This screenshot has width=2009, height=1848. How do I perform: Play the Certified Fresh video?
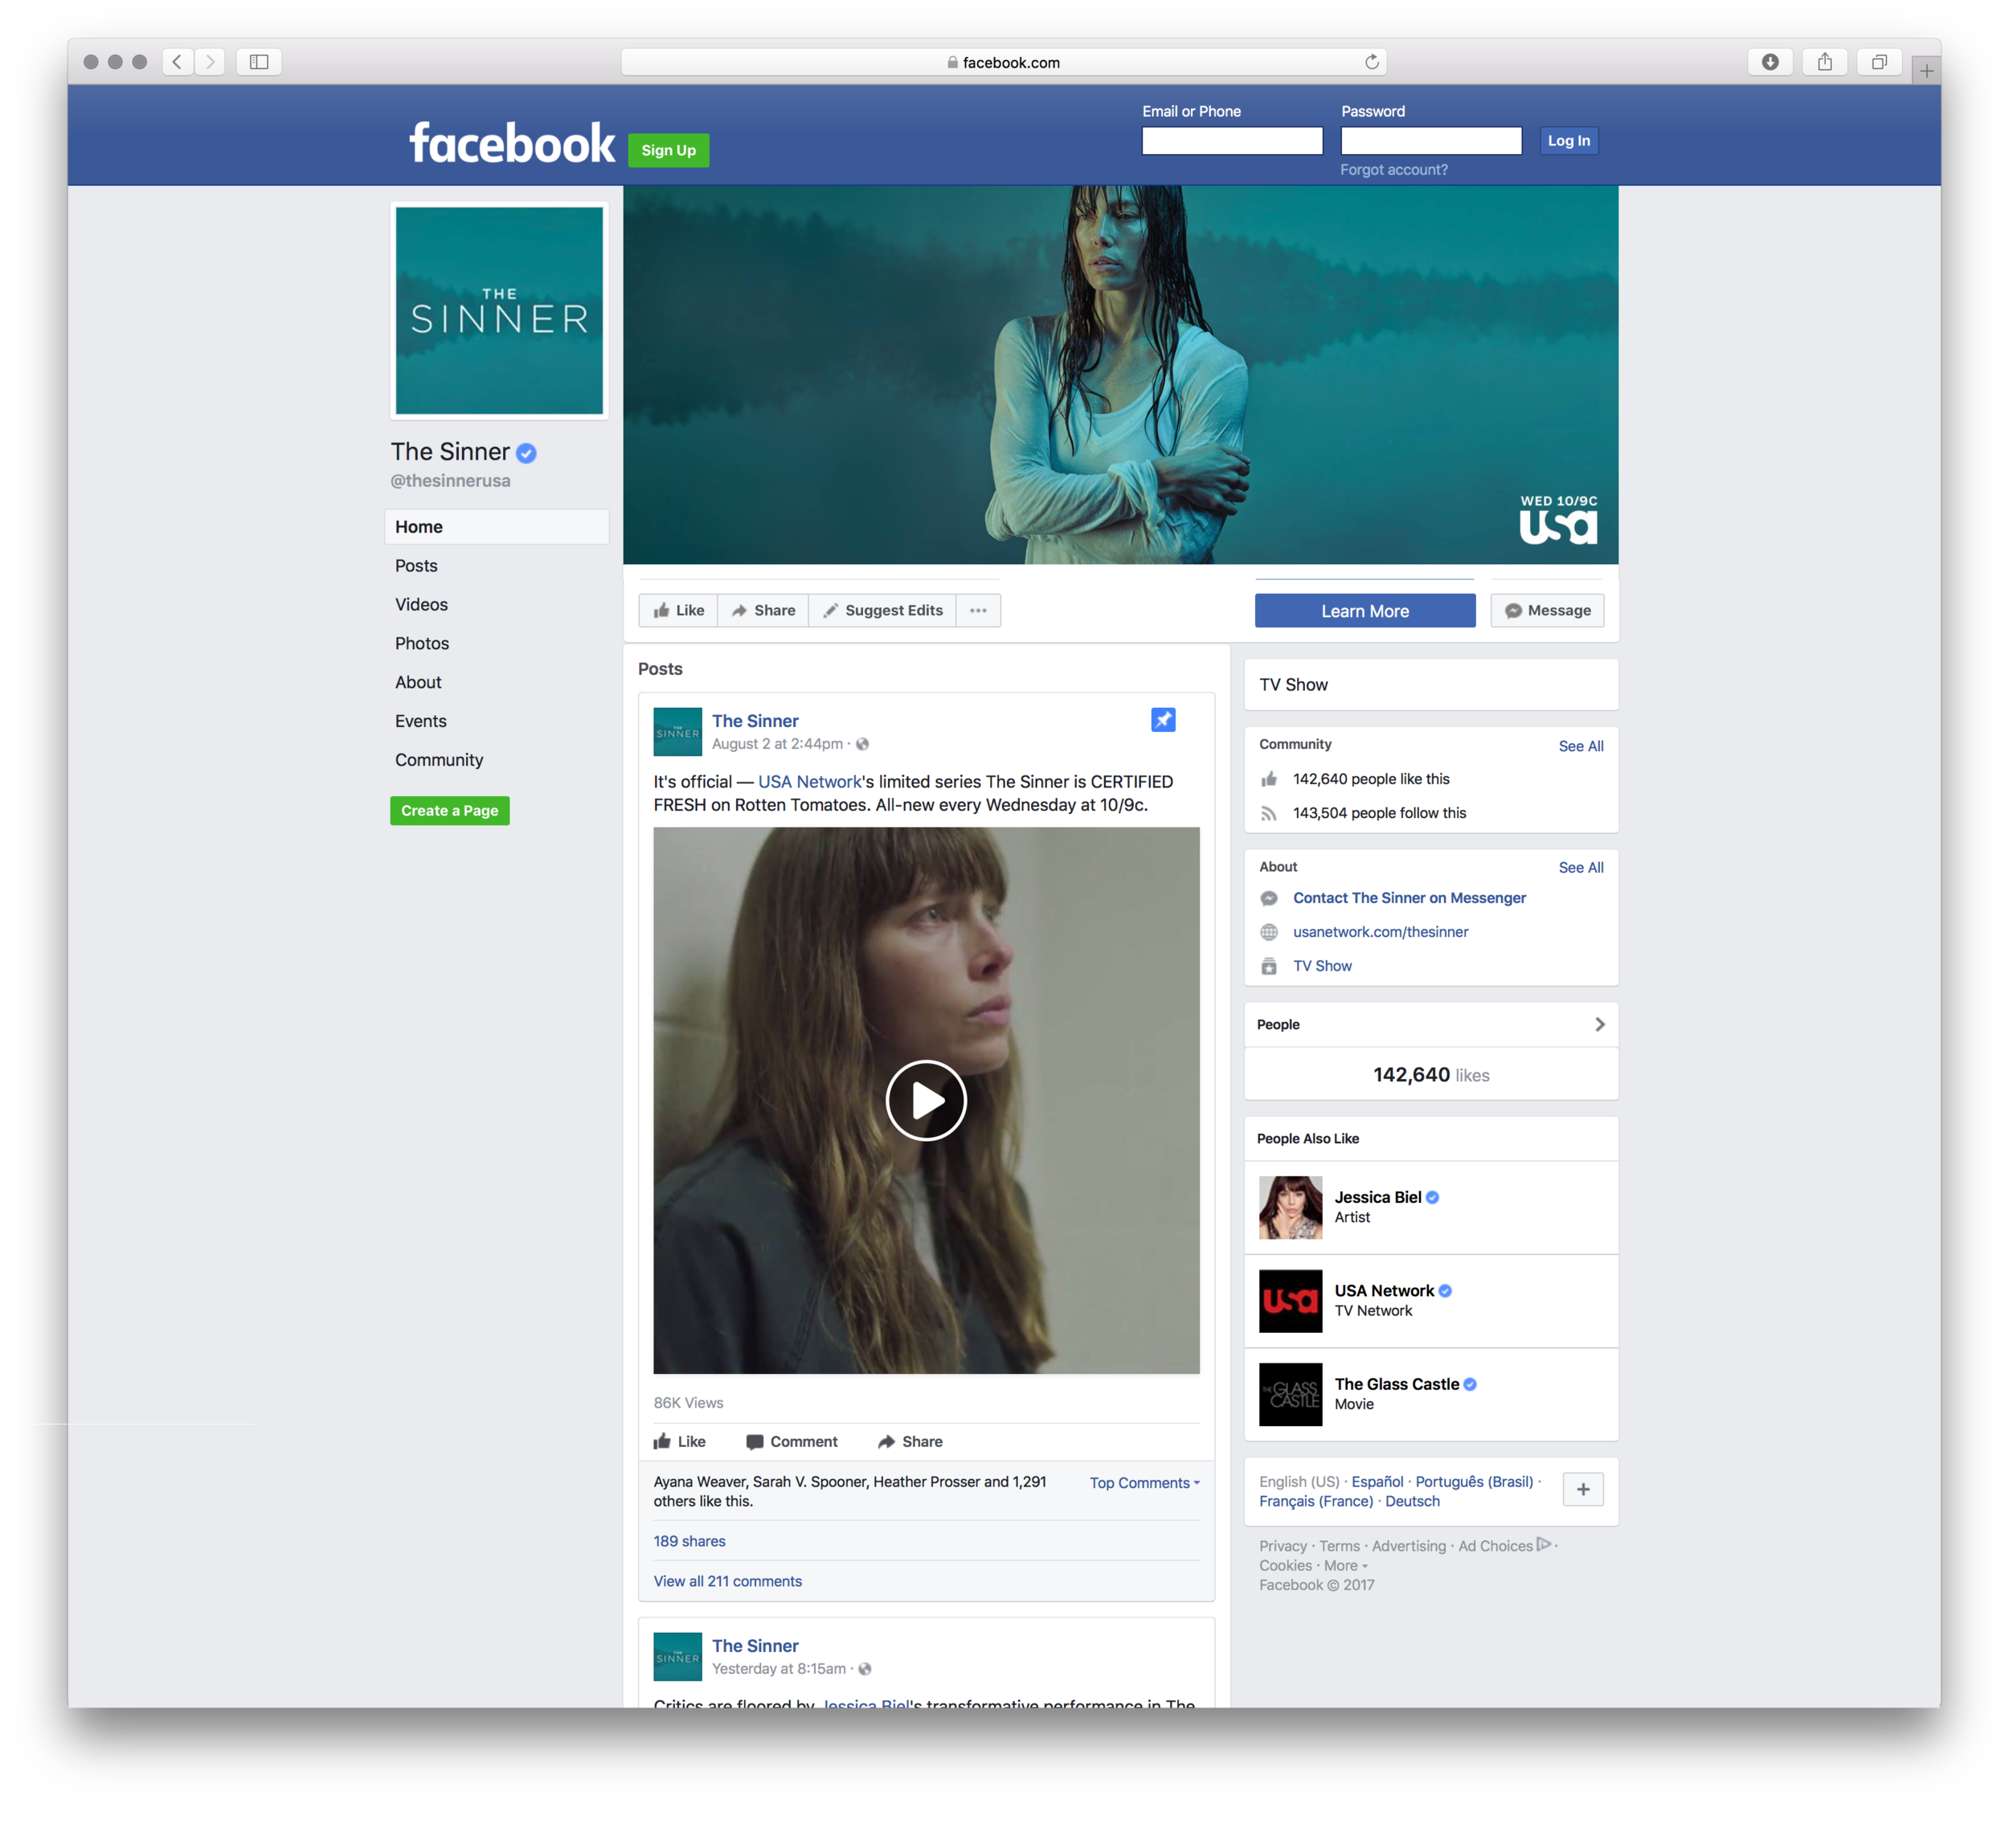926,1100
